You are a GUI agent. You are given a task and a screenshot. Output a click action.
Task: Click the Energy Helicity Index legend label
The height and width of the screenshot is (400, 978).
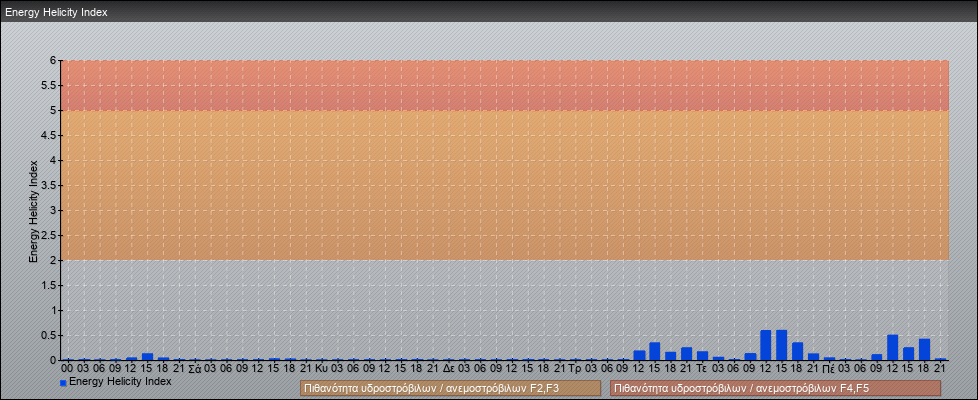click(120, 381)
